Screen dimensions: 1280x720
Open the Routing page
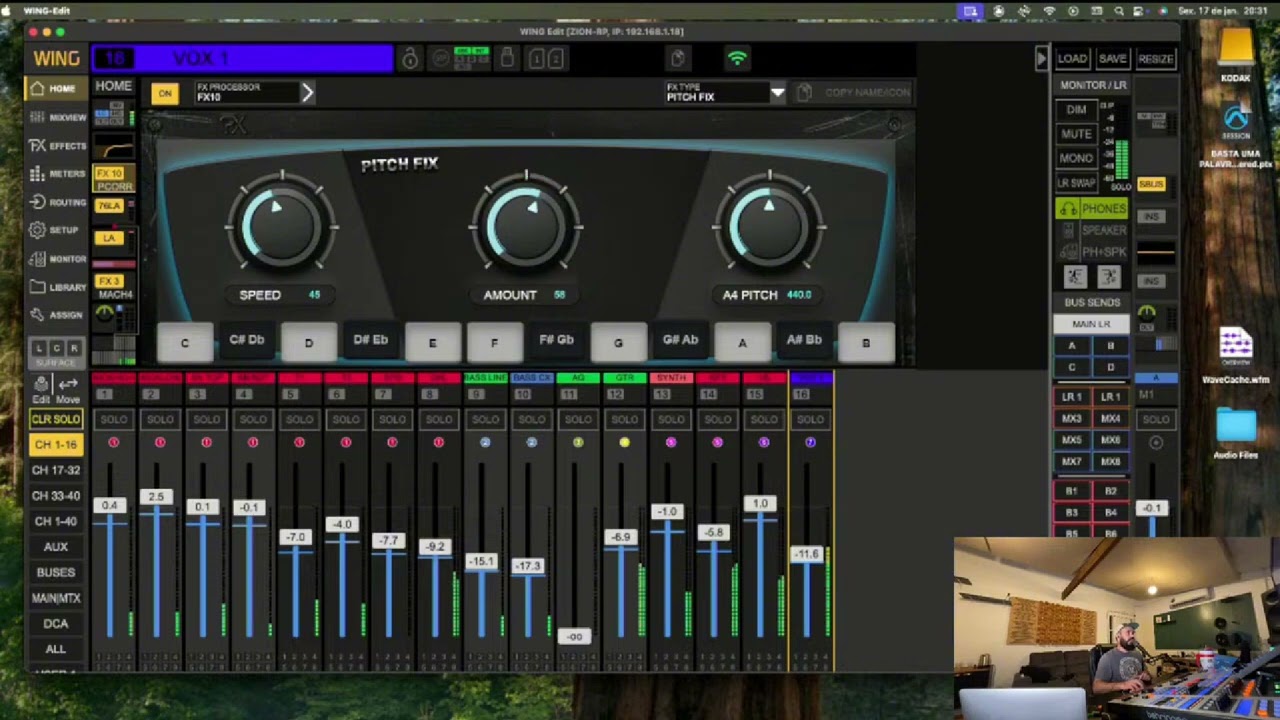click(55, 201)
